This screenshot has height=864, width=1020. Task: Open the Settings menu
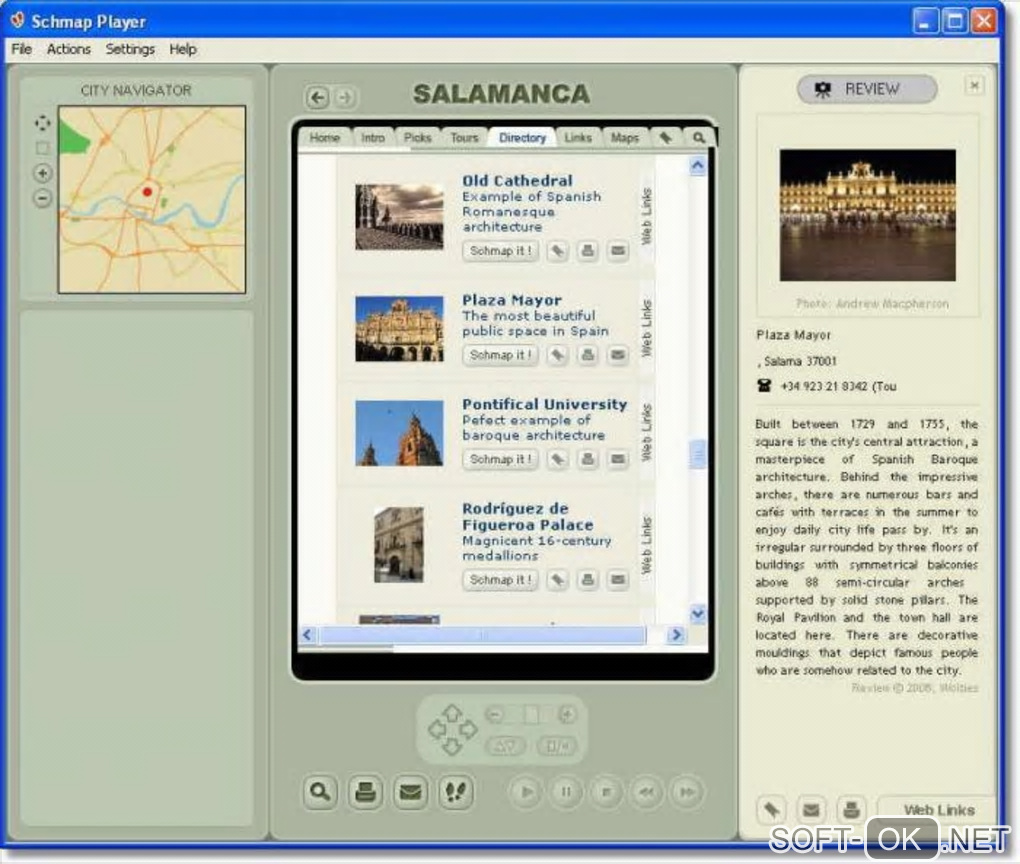click(130, 49)
